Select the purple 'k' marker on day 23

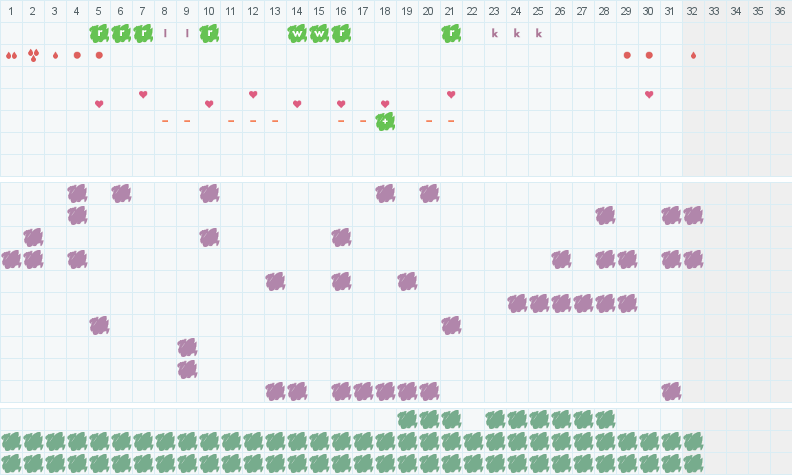coord(495,33)
